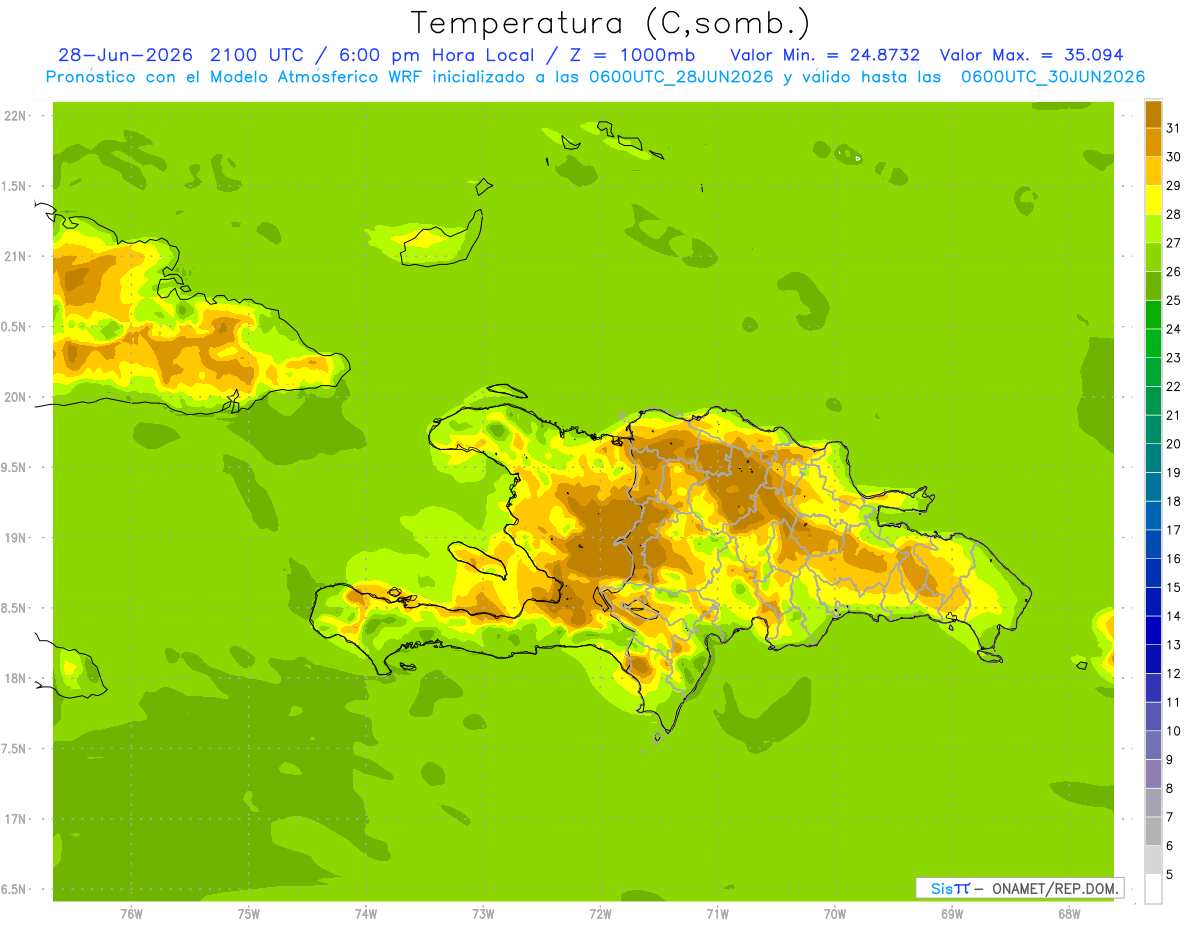The image size is (1200, 927).
Task: Select the yellow swatch between 28 and 29
Action: [x=1153, y=201]
